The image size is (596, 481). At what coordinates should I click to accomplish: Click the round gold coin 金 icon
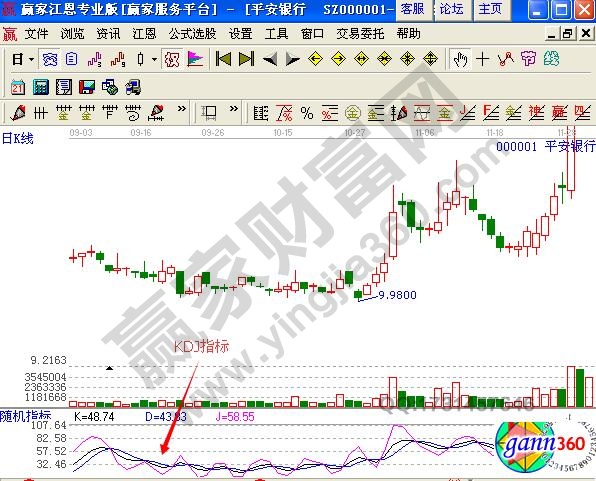[x=352, y=113]
